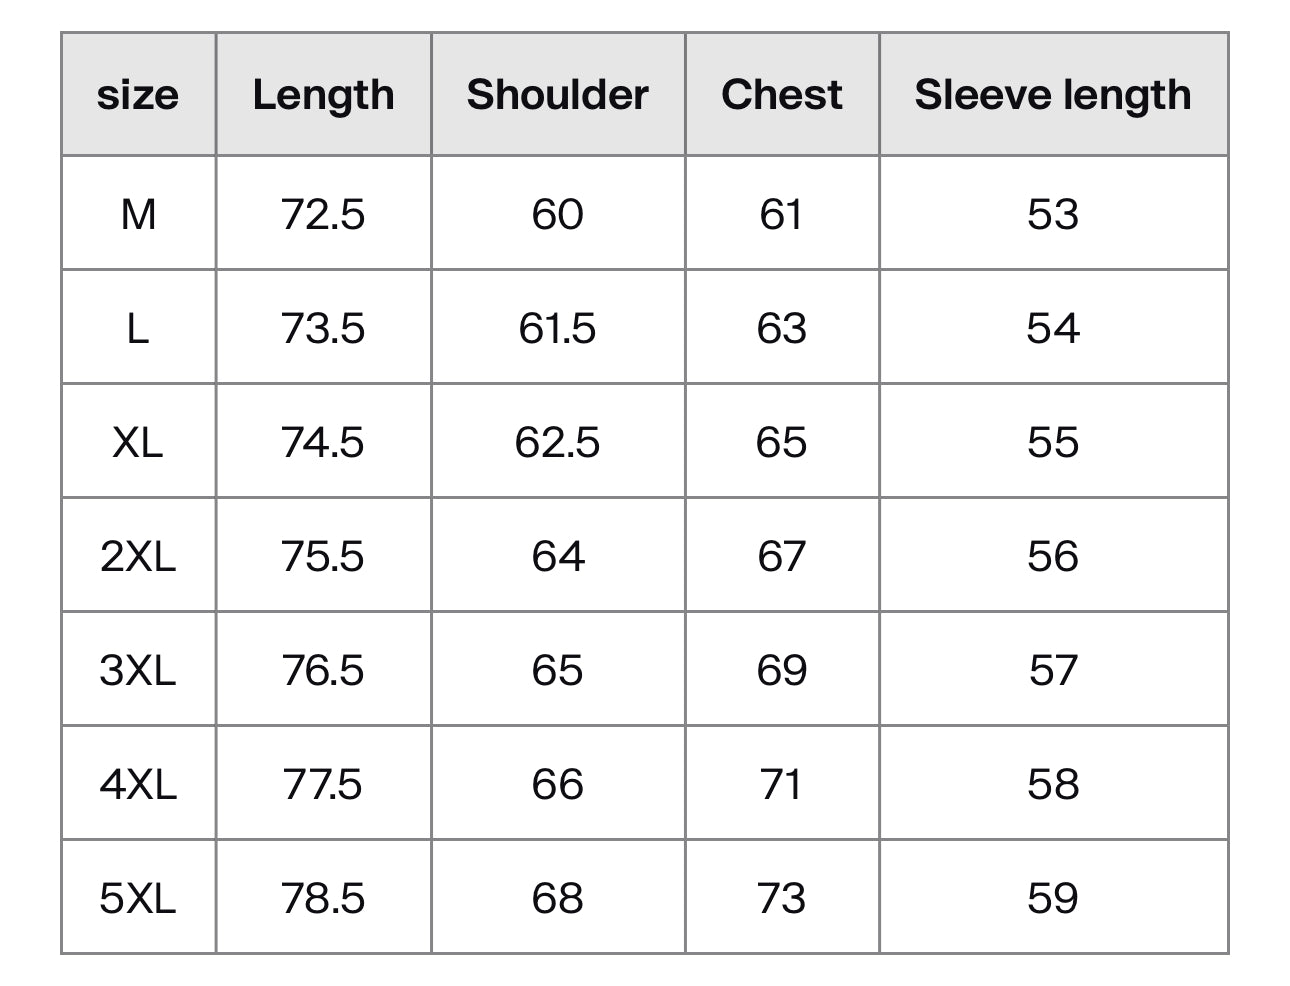Select the "Shoulder" header cell
Screen dimensions: 1290x986
557,95
